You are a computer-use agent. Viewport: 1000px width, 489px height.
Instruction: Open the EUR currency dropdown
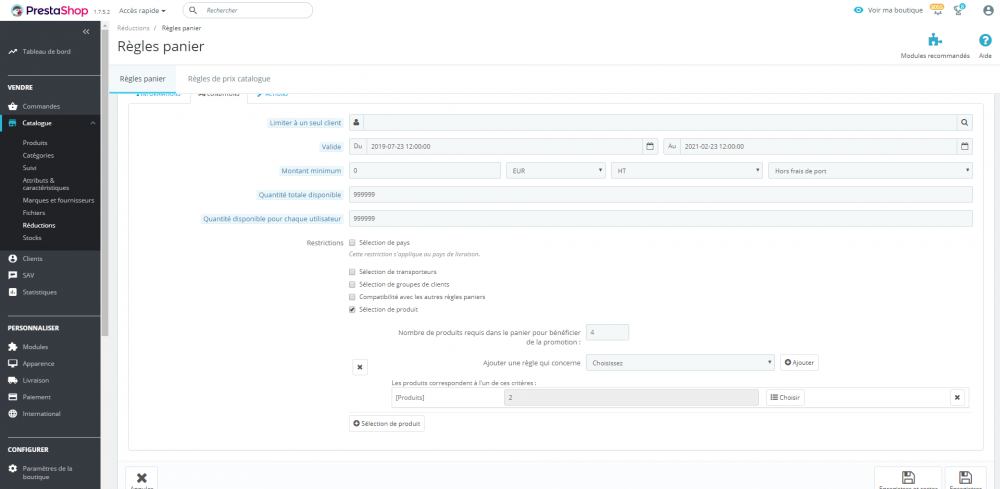point(555,170)
